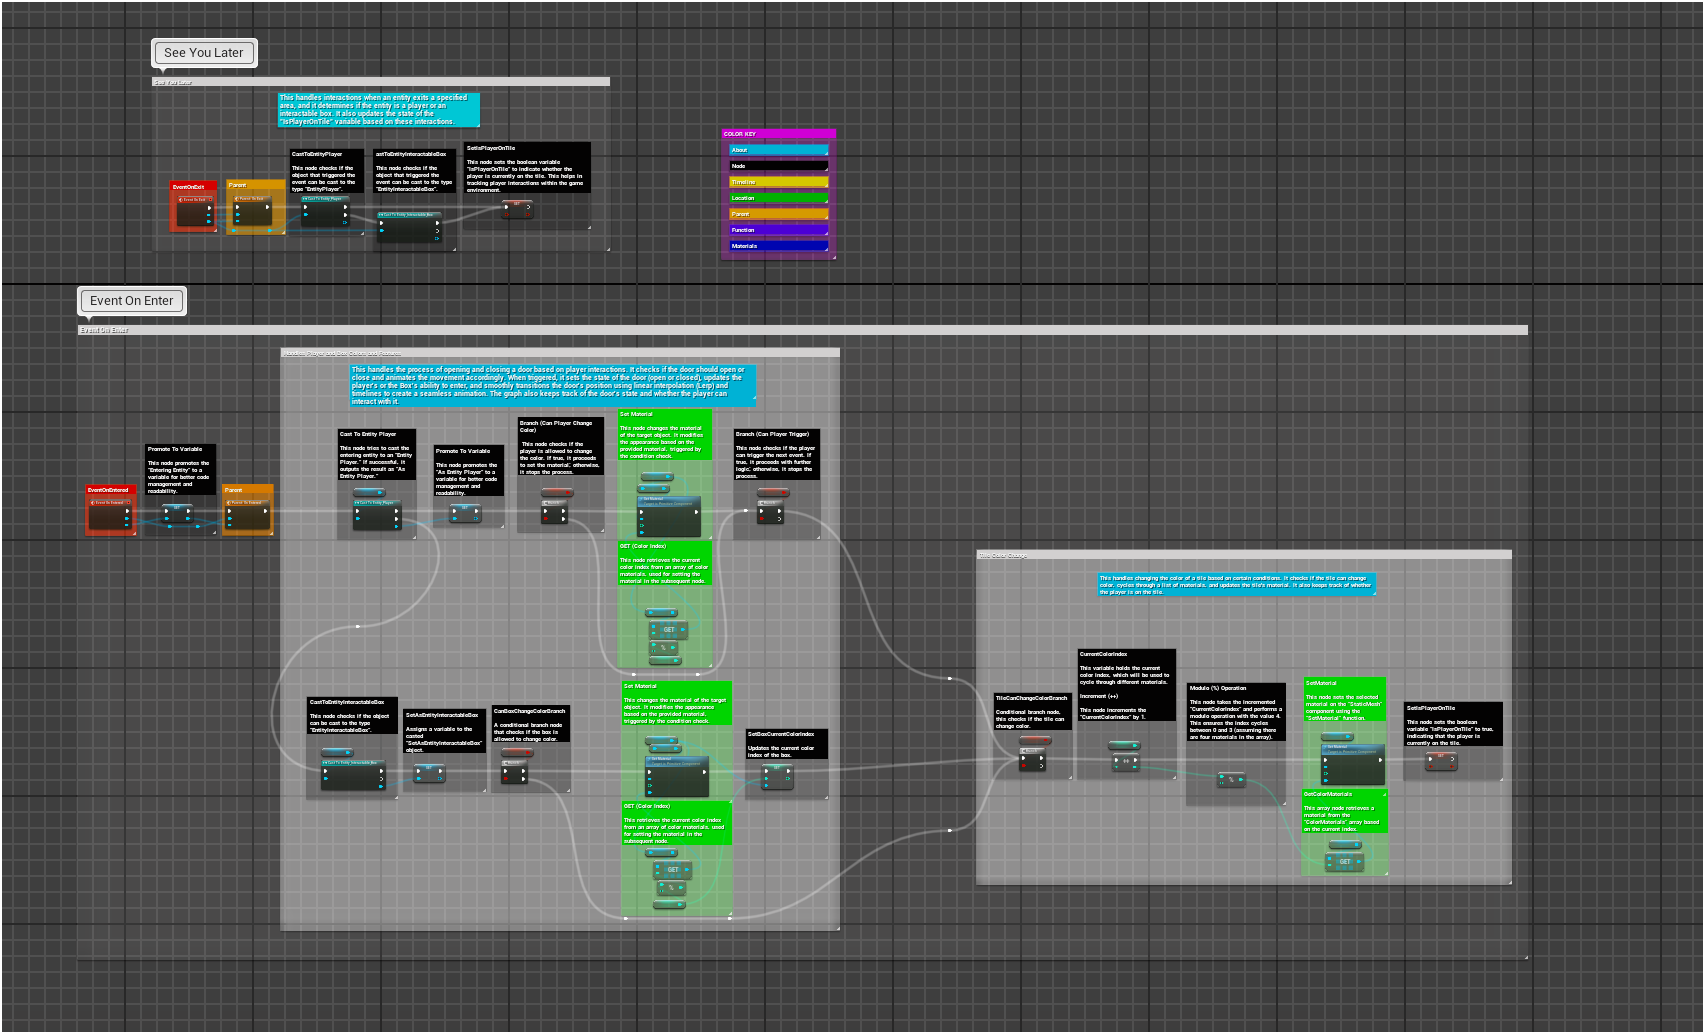Select the GET node under GetColorMaterials
Image resolution: width=1705 pixels, height=1034 pixels.
[1344, 861]
